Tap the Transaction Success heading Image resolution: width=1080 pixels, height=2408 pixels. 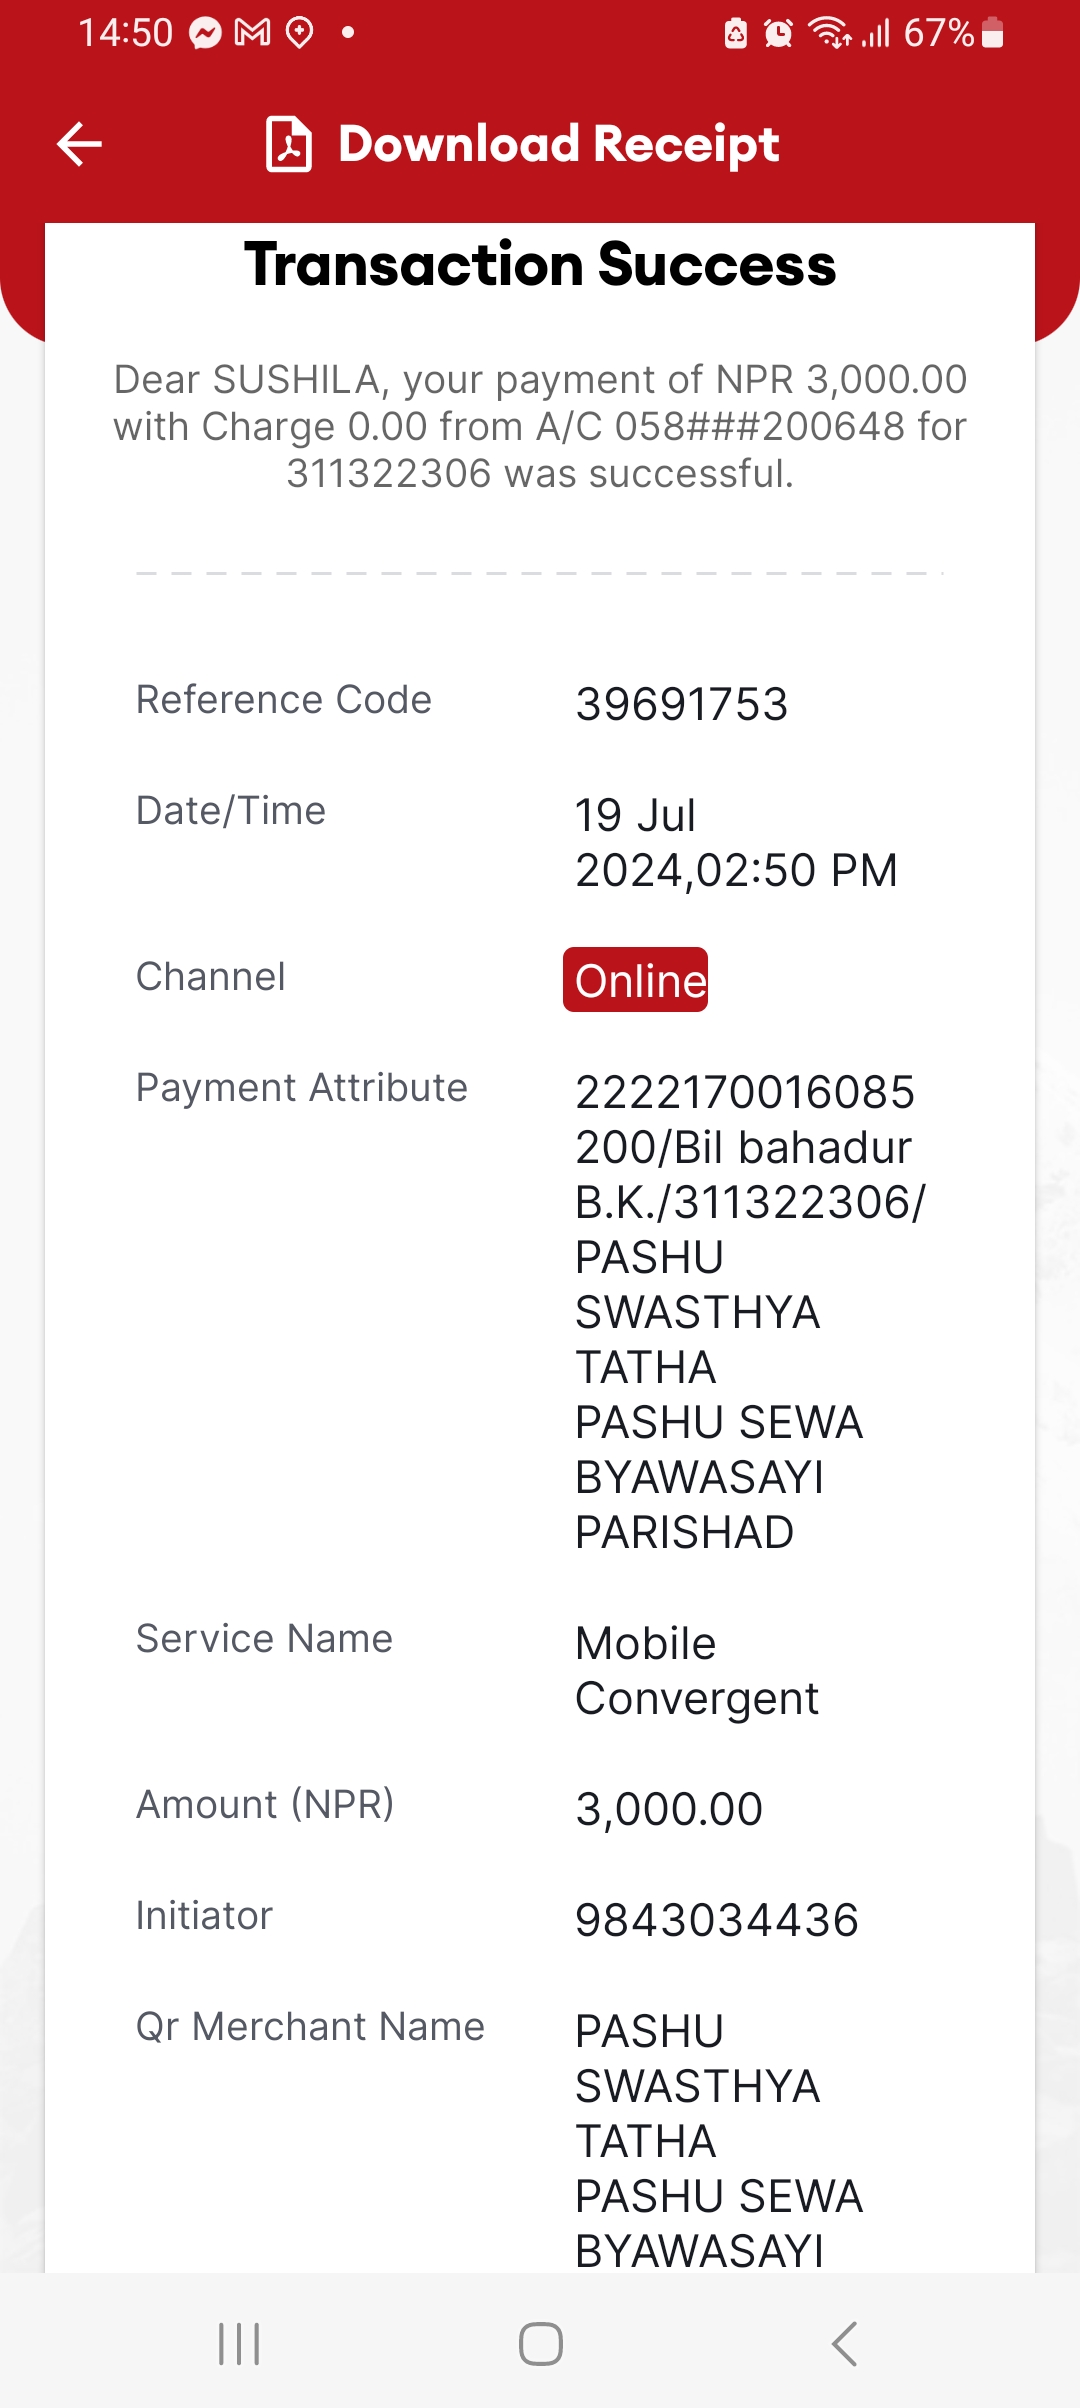click(540, 265)
